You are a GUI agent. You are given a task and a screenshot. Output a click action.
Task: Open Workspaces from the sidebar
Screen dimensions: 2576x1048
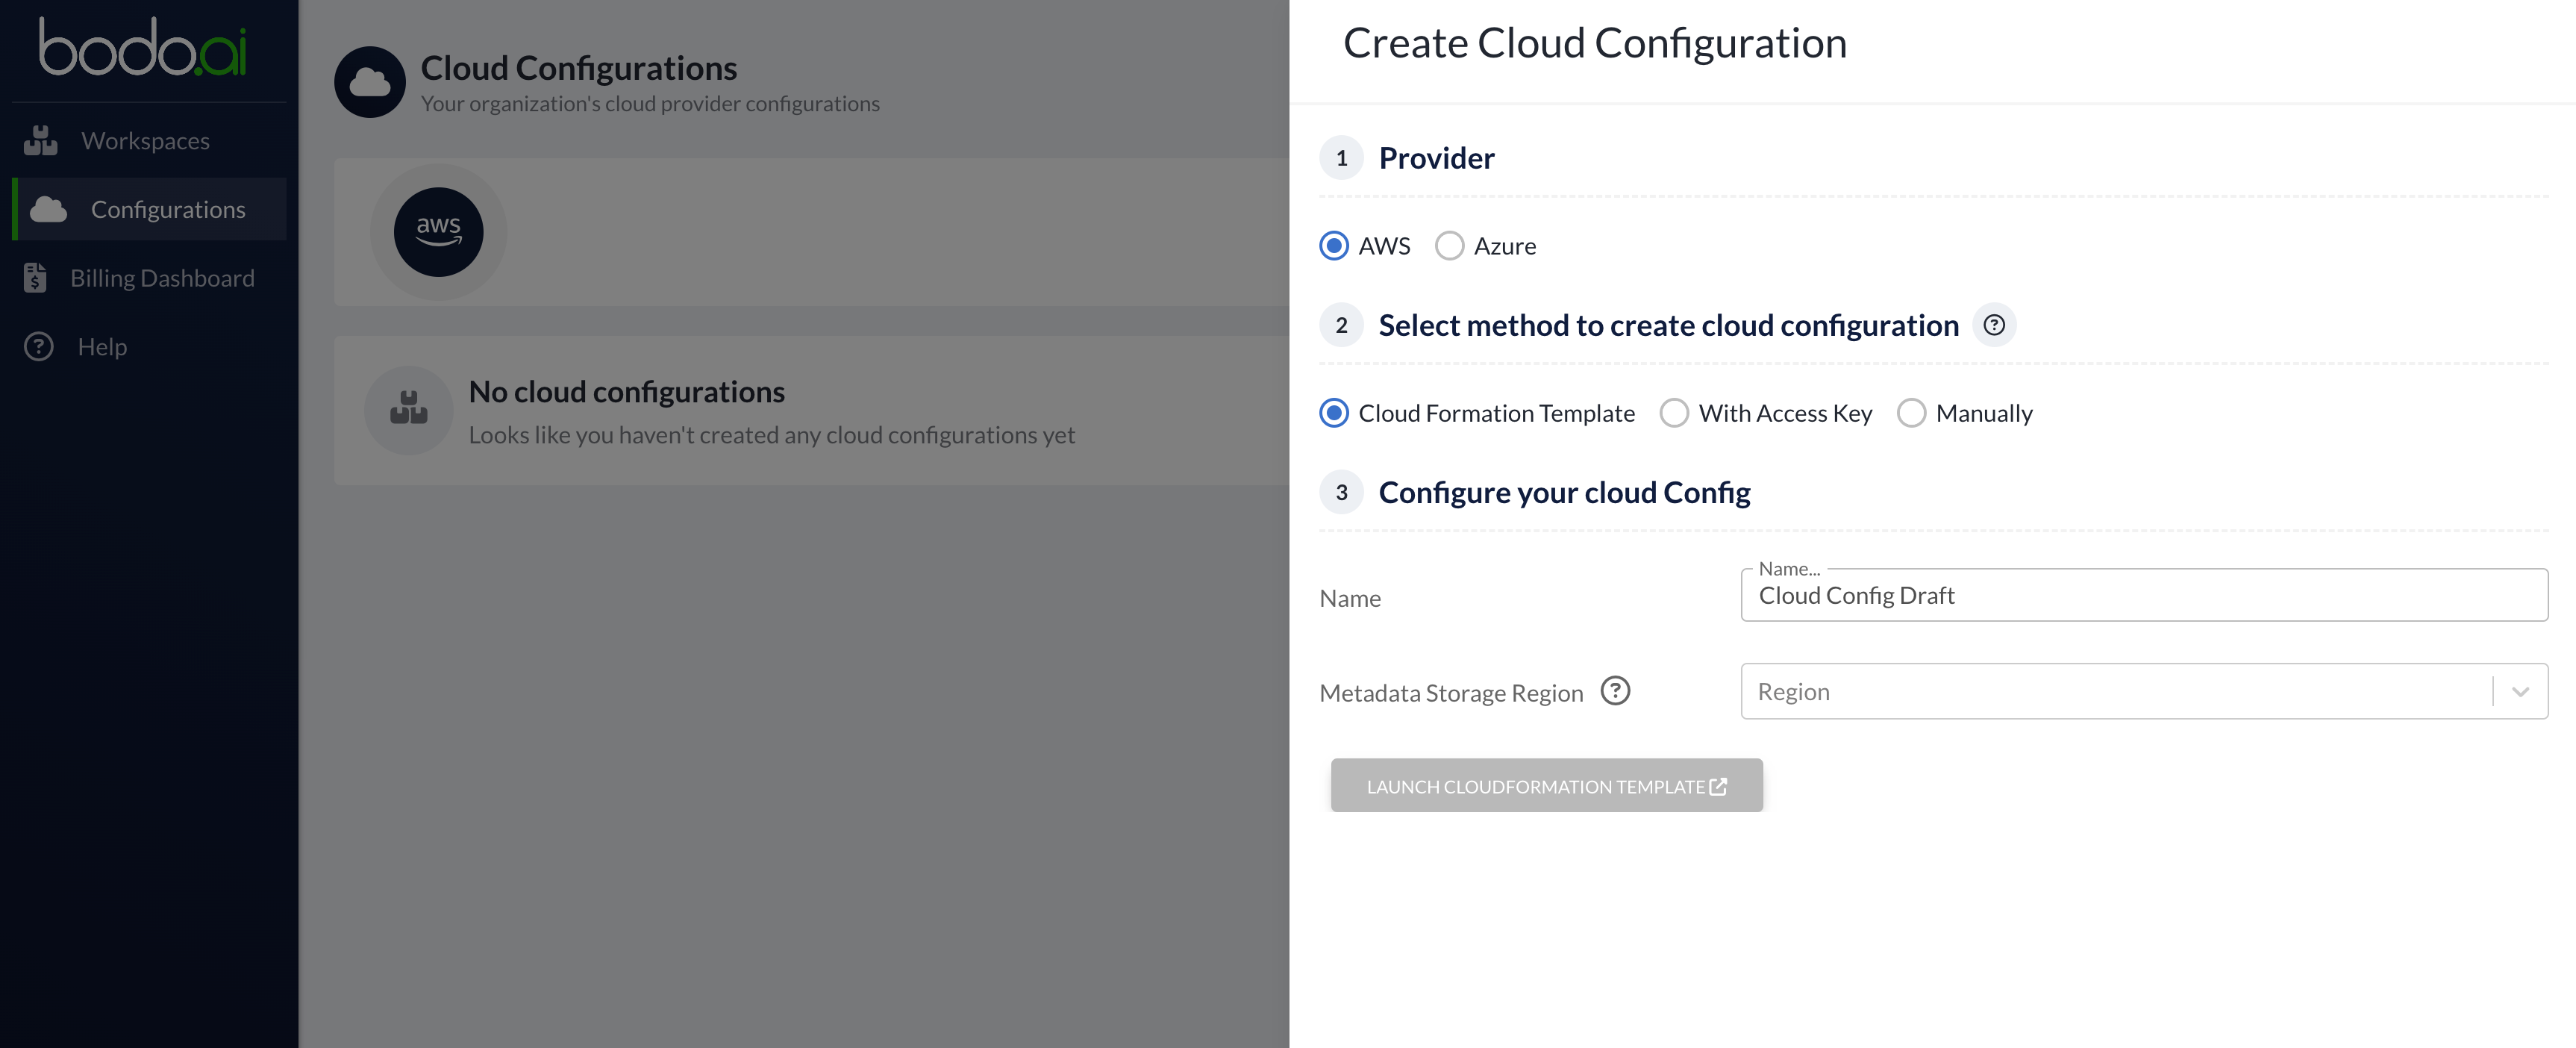(148, 141)
